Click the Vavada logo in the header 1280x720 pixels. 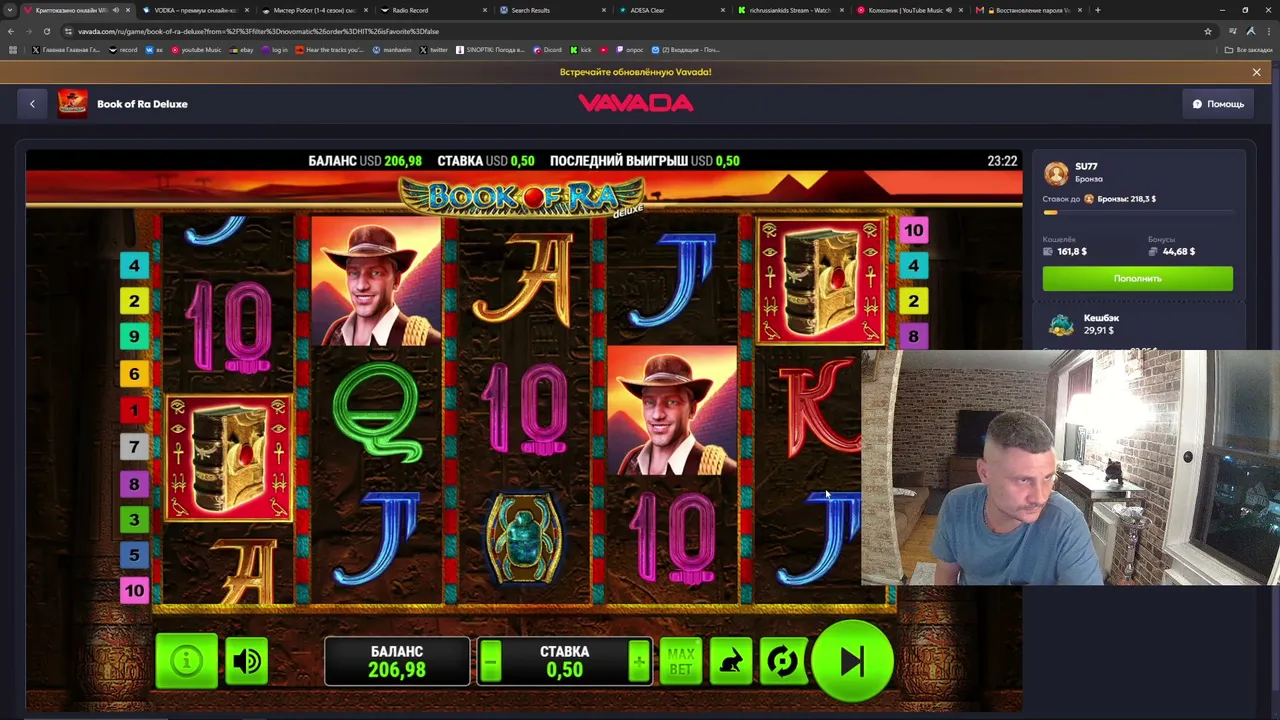coord(636,103)
